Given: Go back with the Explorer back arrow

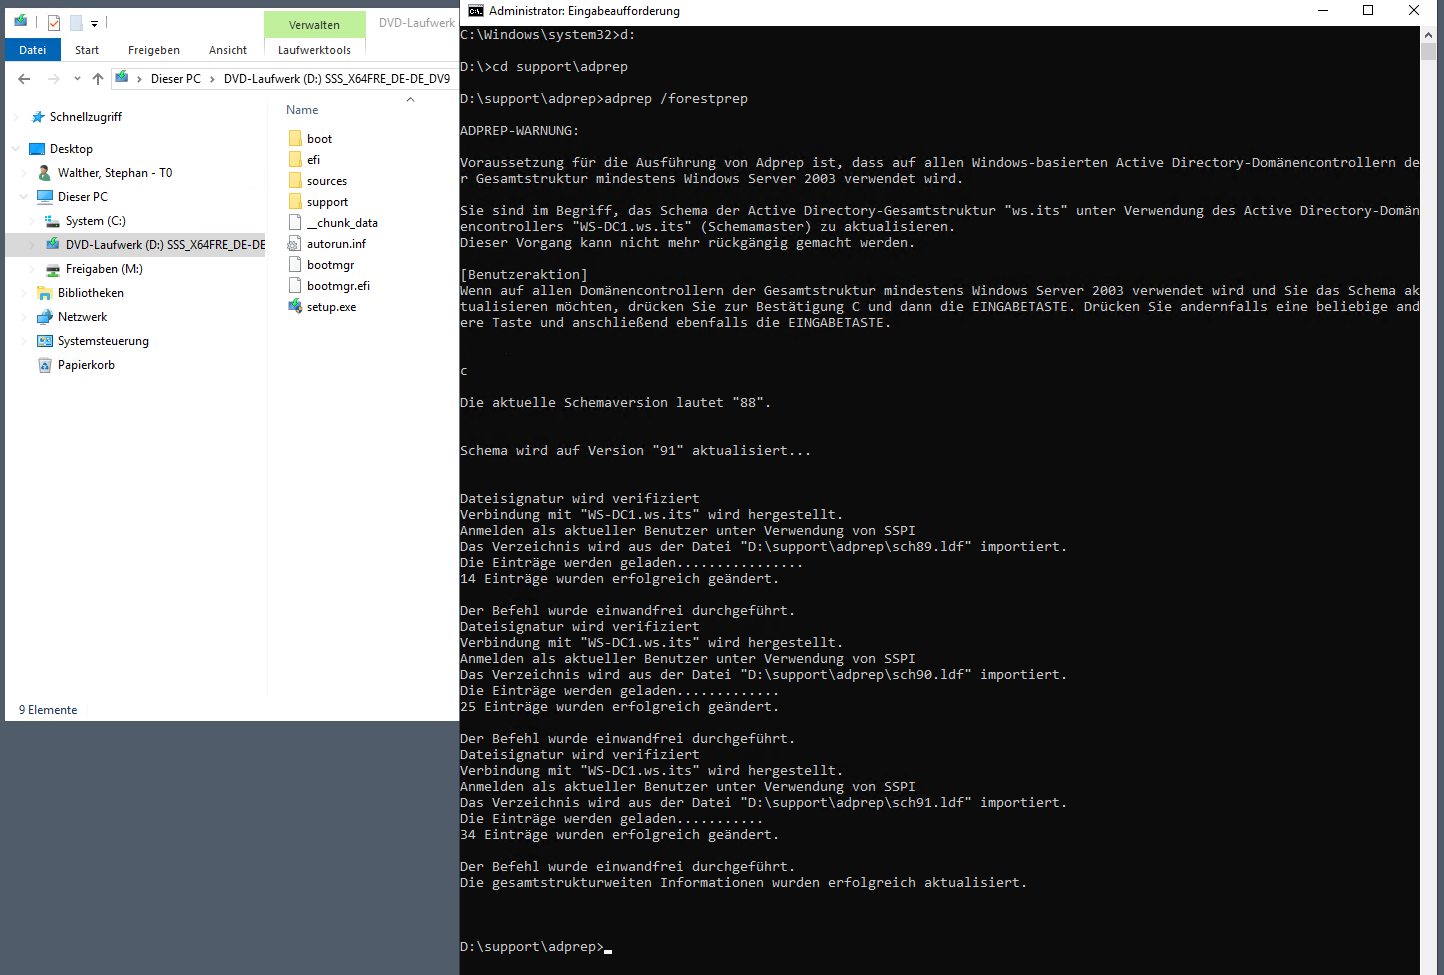Looking at the screenshot, I should 24,78.
